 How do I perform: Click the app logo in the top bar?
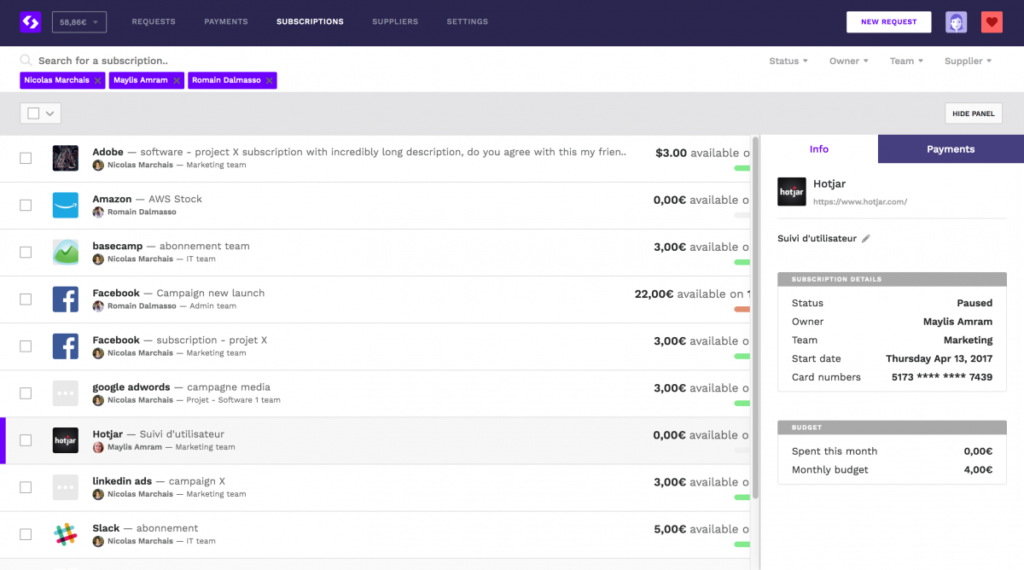[x=30, y=22]
